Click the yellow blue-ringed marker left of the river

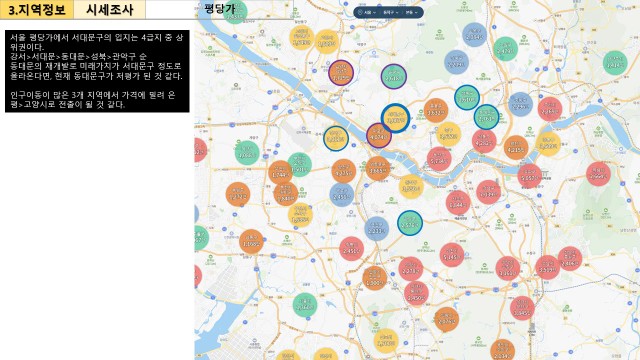tap(336, 138)
